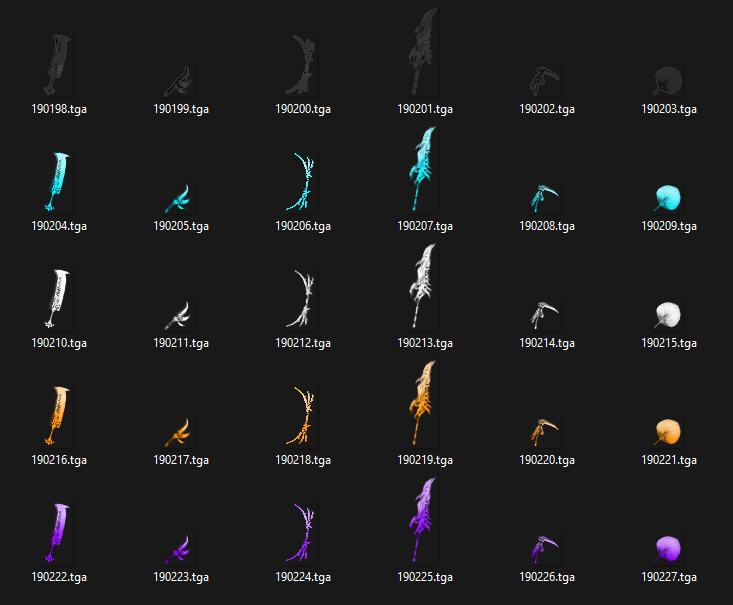Click the 190203.tga dark fan icon
Viewport: 733px width, 605px height.
[x=668, y=80]
